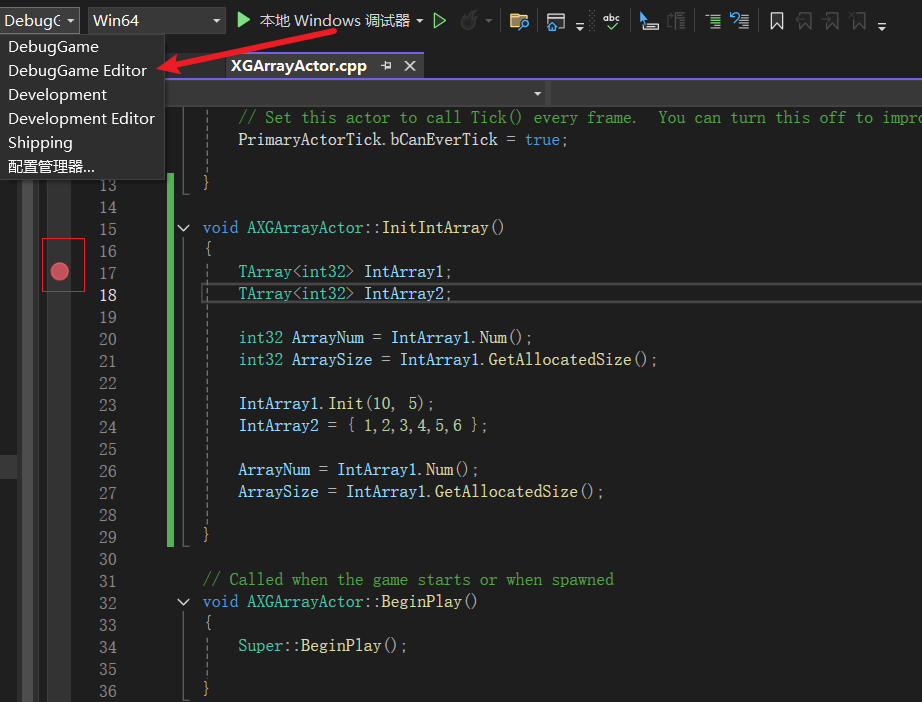Click the cursor selection toolbar icon
This screenshot has width=922, height=702.
pyautogui.click(x=648, y=22)
